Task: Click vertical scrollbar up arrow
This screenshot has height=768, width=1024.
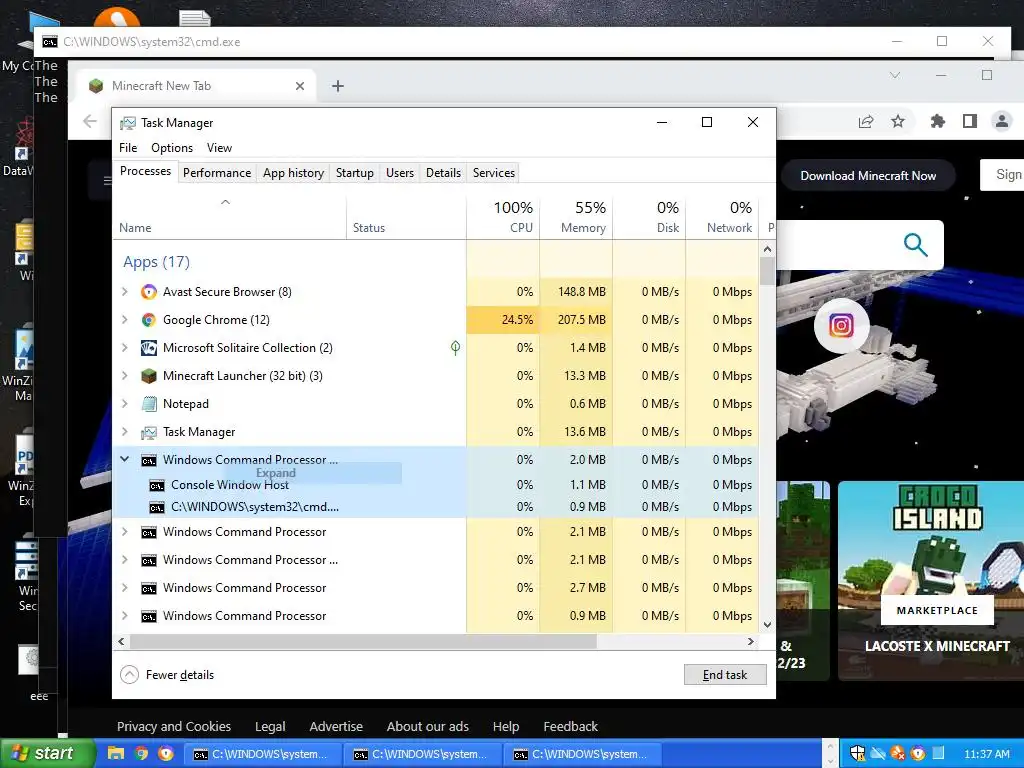Action: click(x=767, y=249)
